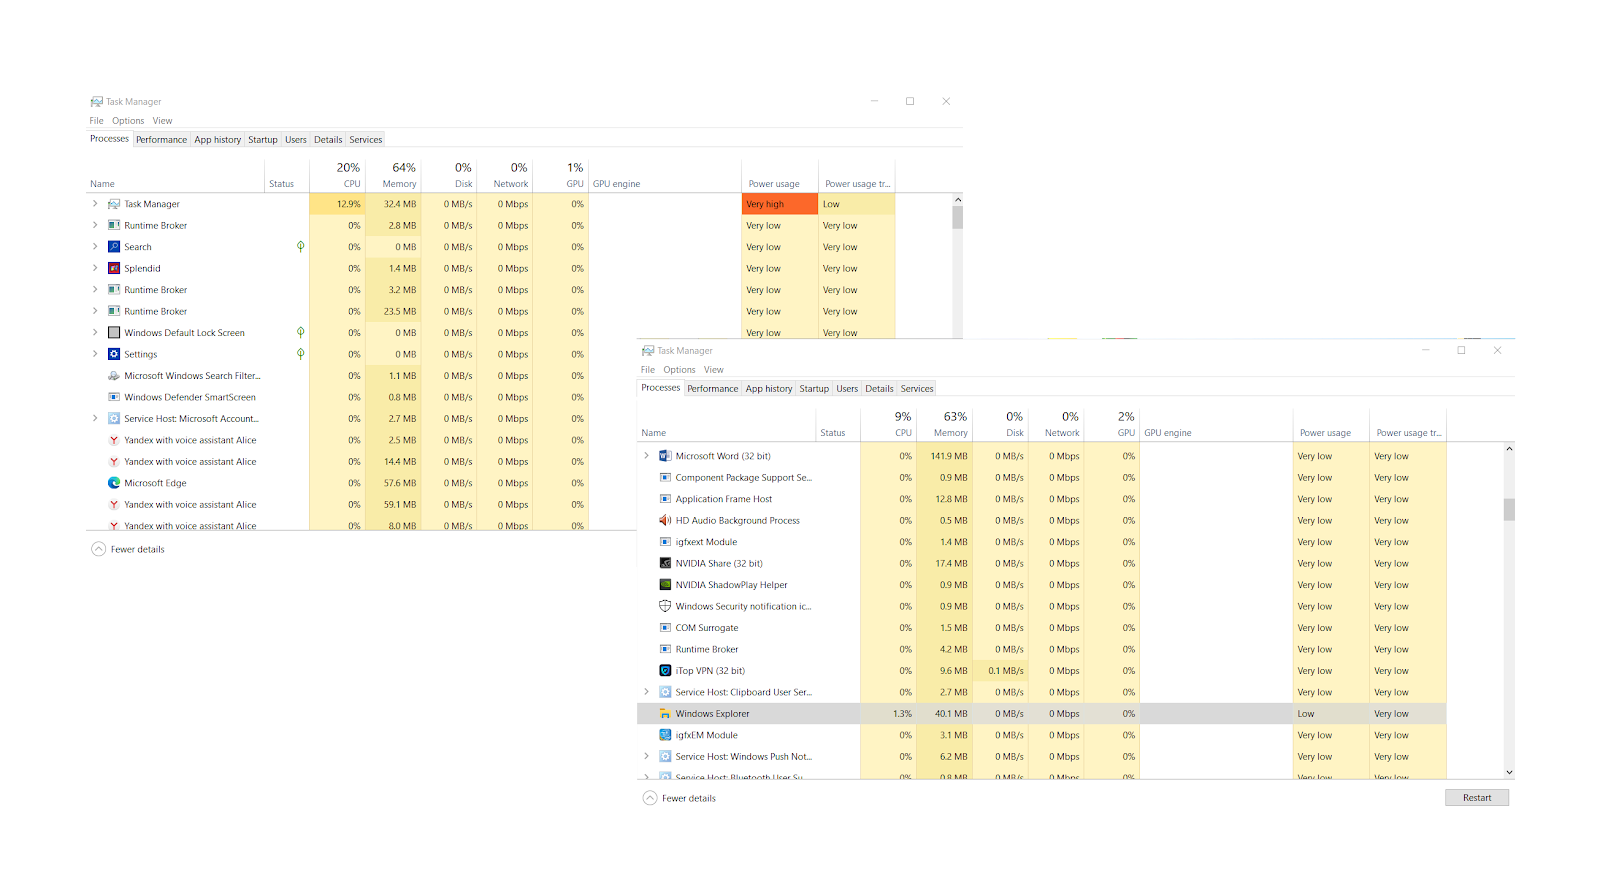
Task: Click Fewer details in the front window
Action: click(x=679, y=798)
